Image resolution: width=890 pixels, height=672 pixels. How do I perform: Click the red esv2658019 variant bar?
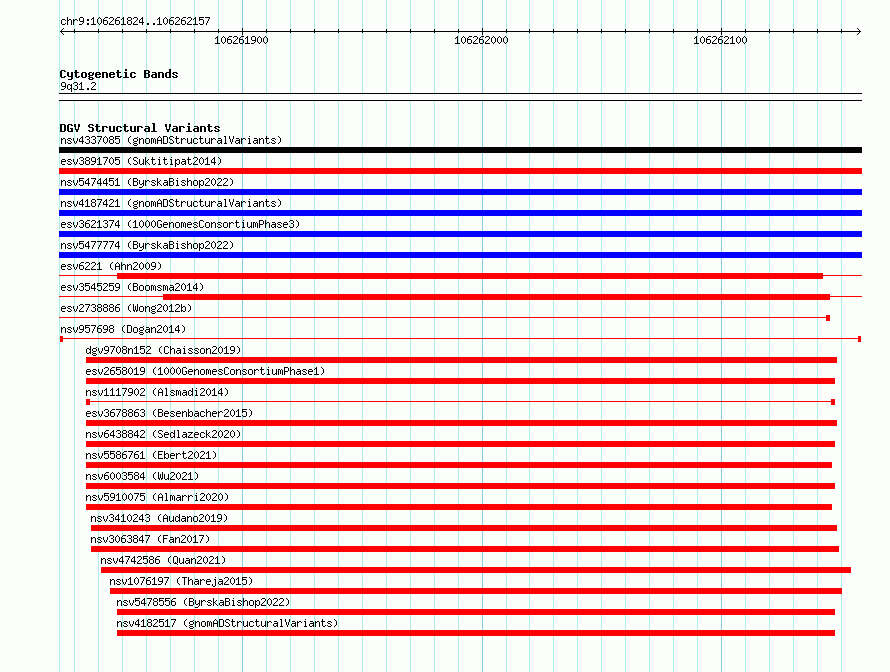click(x=460, y=381)
